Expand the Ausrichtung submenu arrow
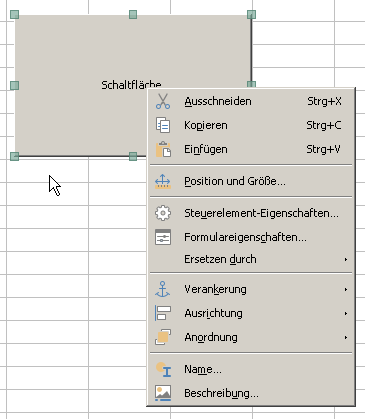Image resolution: width=365 pixels, height=419 pixels. click(346, 313)
